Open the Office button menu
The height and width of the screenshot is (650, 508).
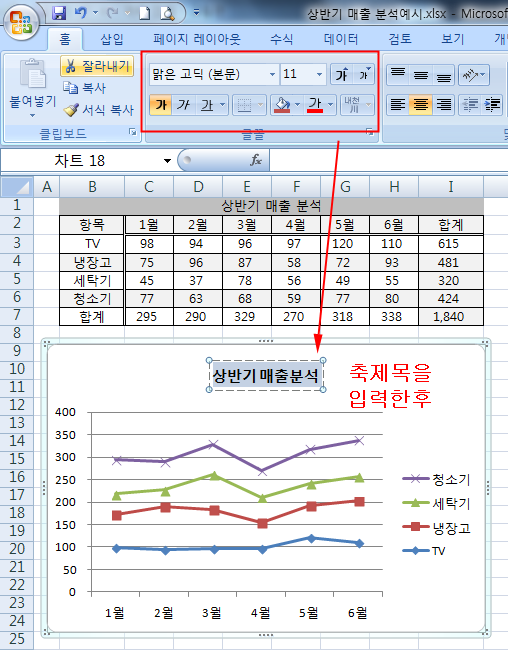pyautogui.click(x=21, y=22)
